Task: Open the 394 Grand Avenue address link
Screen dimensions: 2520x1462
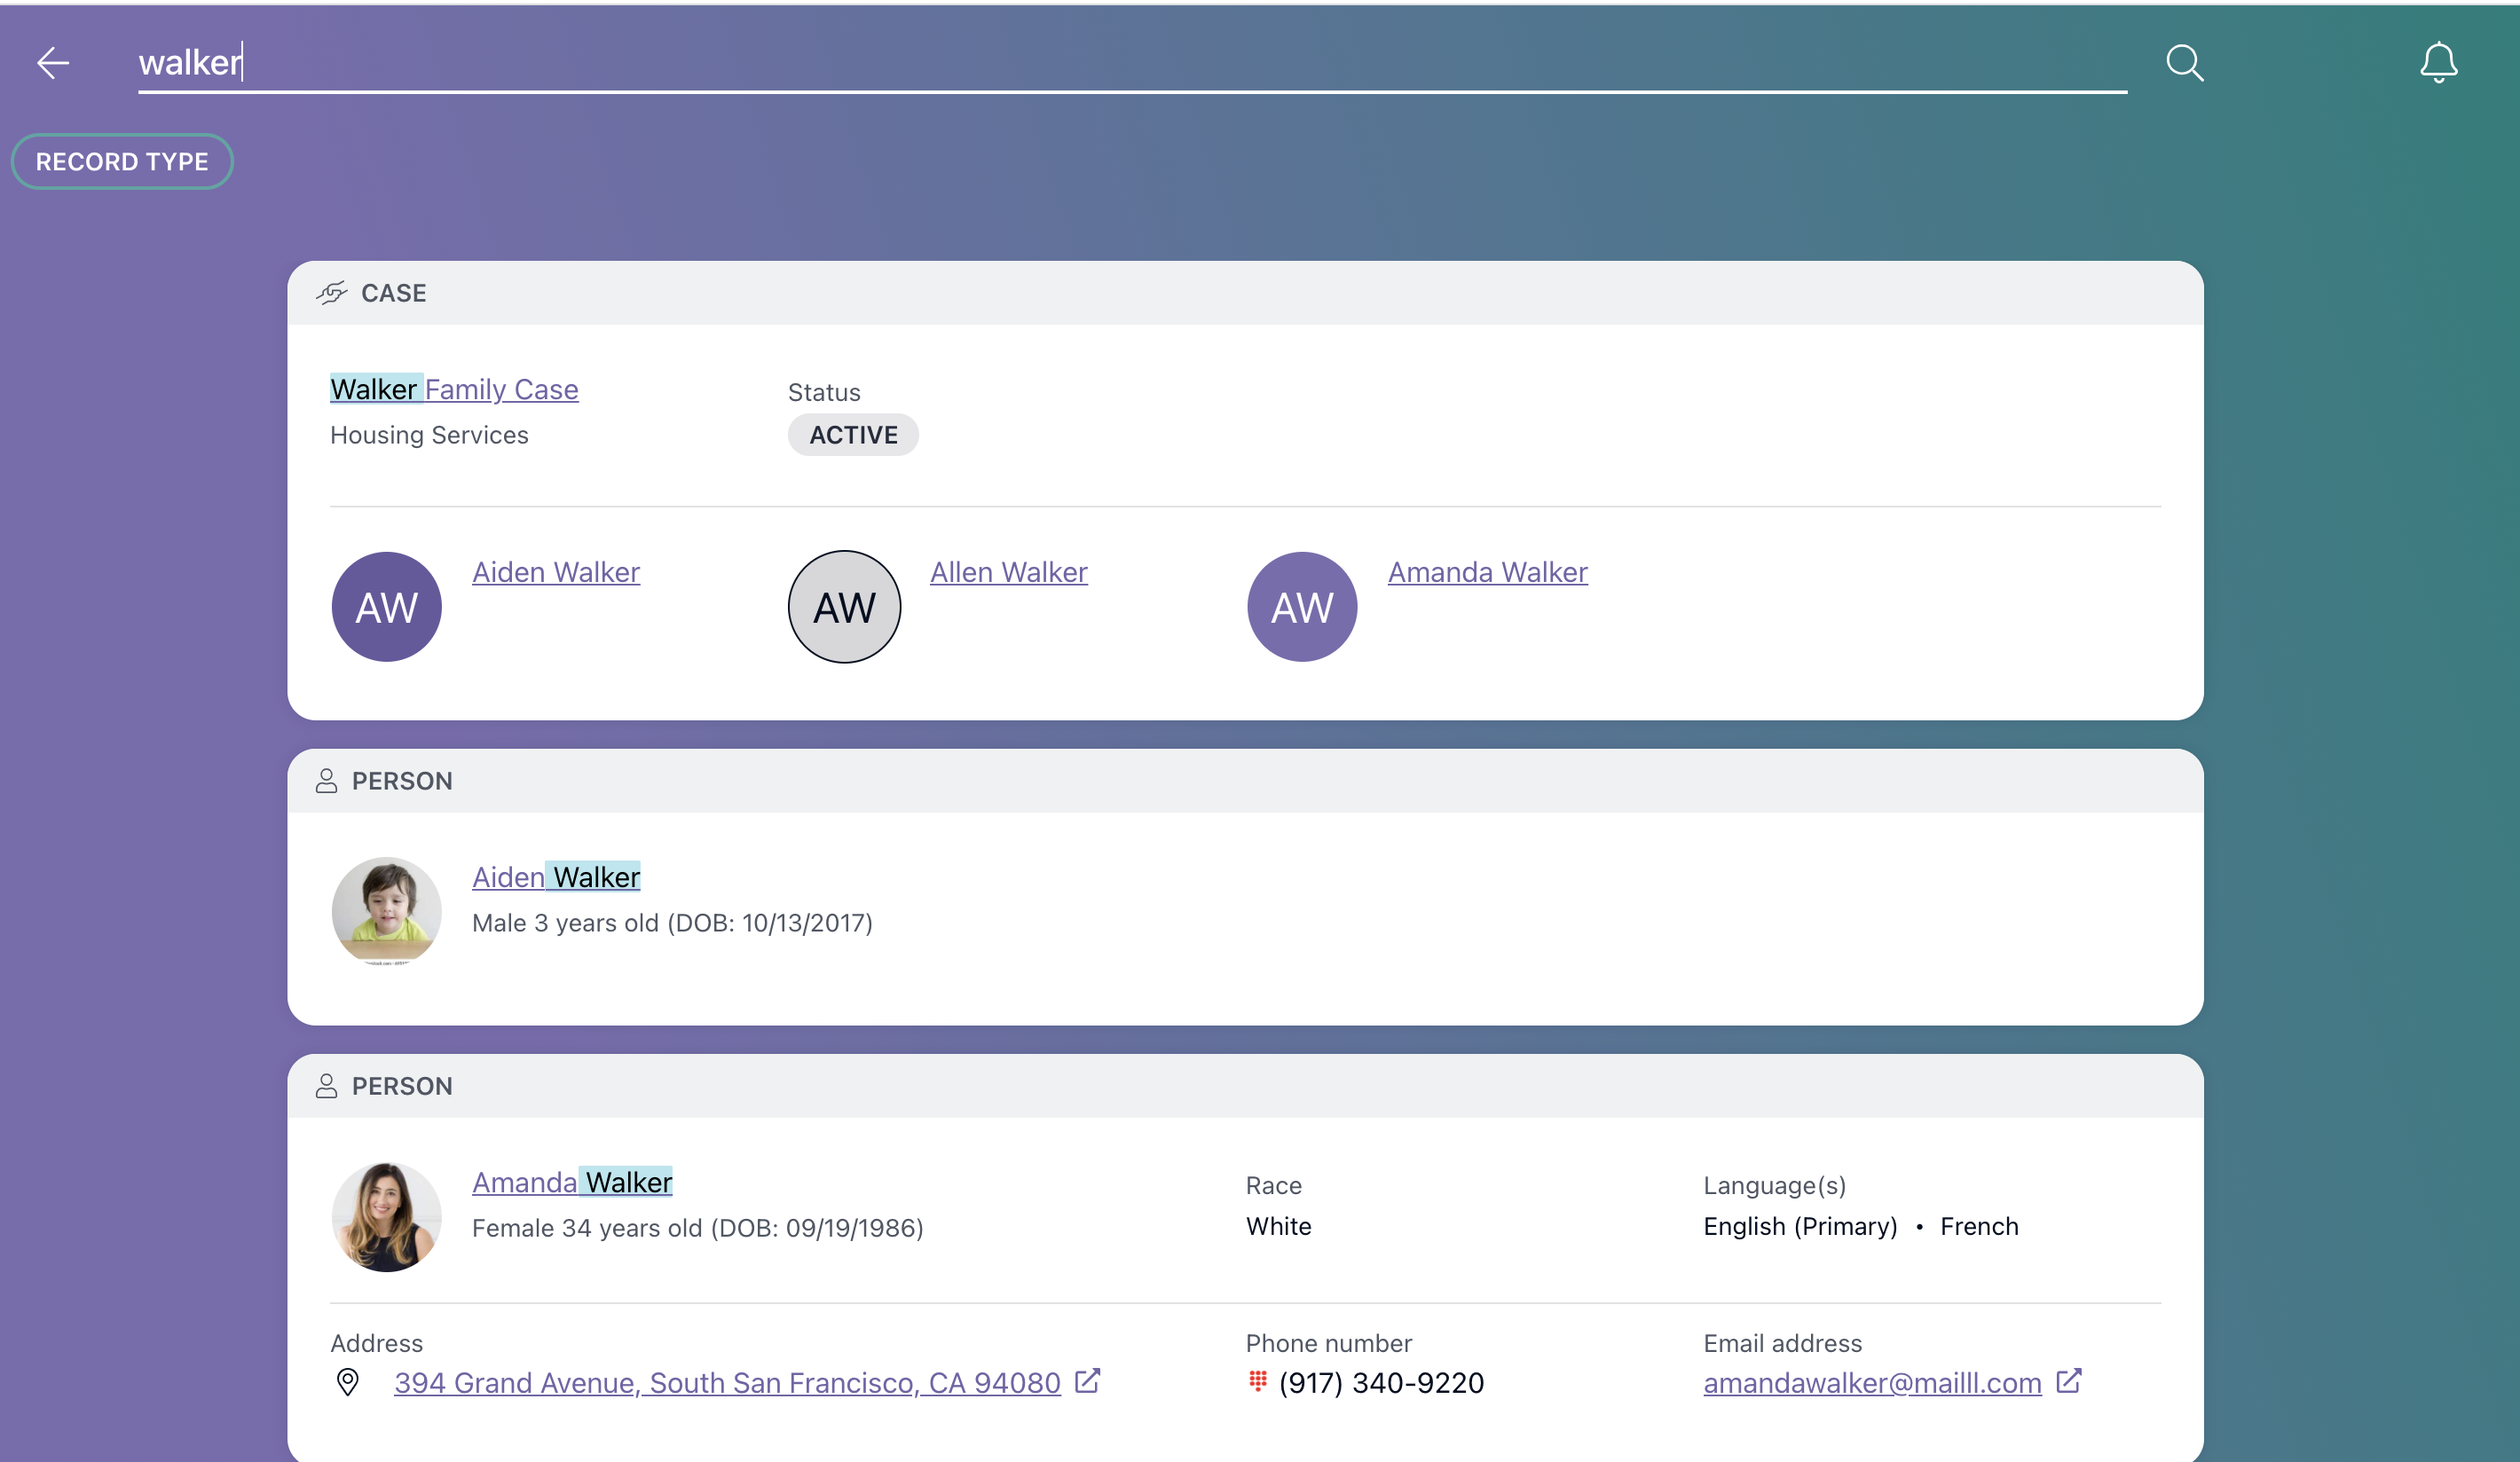Action: pos(727,1383)
